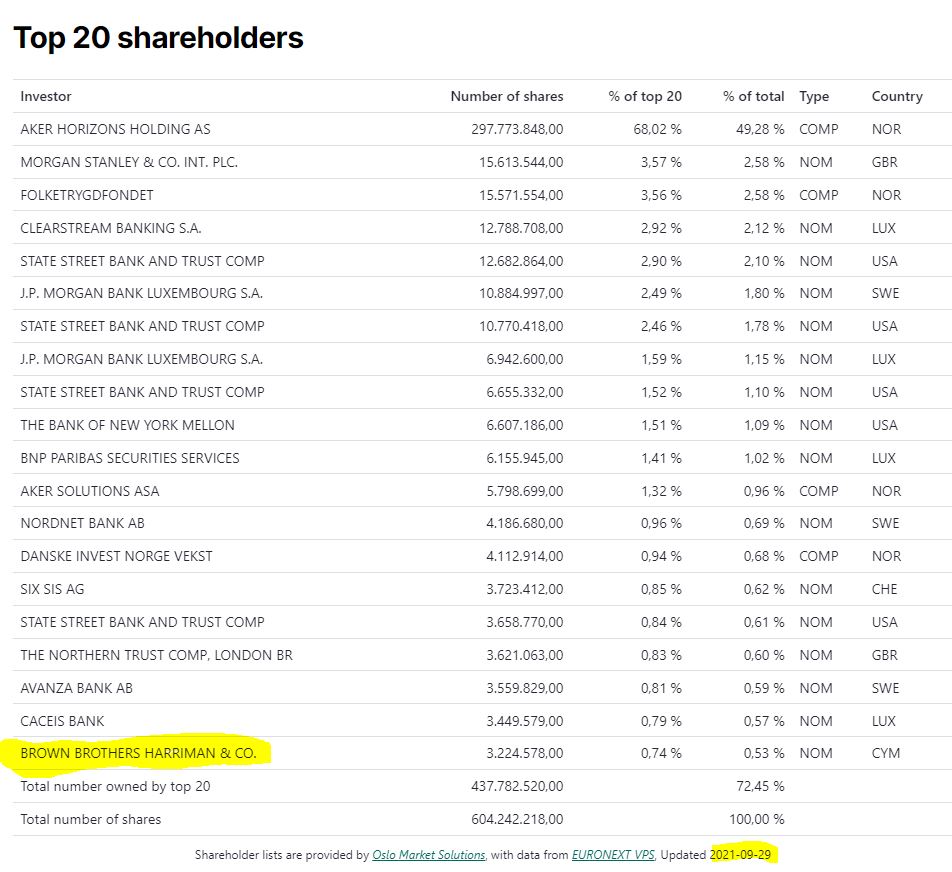
Task: Select the Top 20 shareholders heading
Action: coord(158,38)
